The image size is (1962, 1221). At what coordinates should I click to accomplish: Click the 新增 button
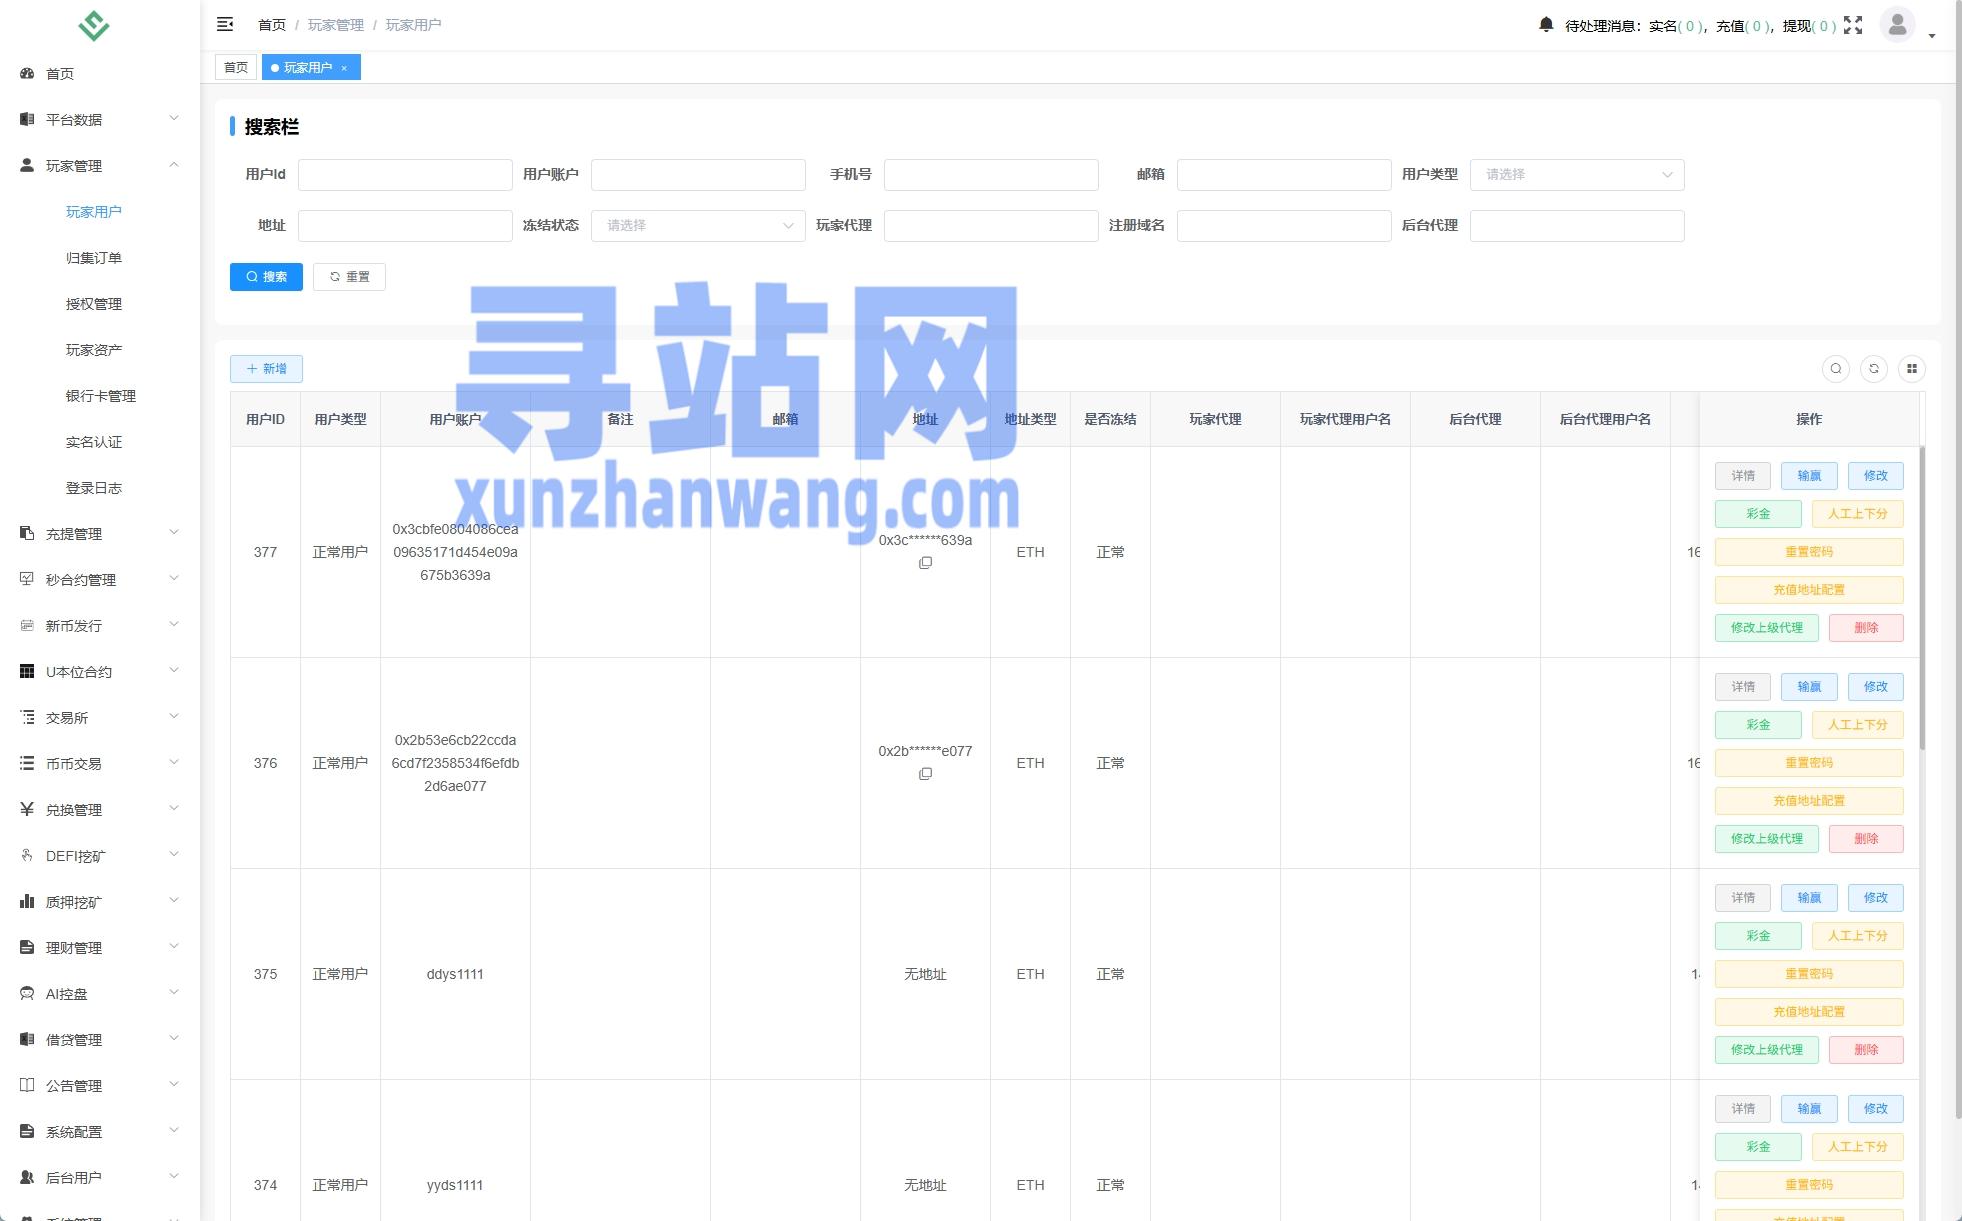(266, 369)
